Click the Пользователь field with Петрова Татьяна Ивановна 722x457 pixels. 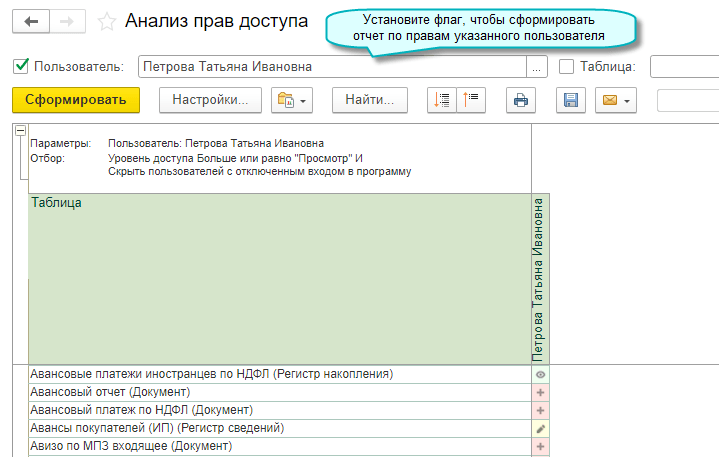332,67
